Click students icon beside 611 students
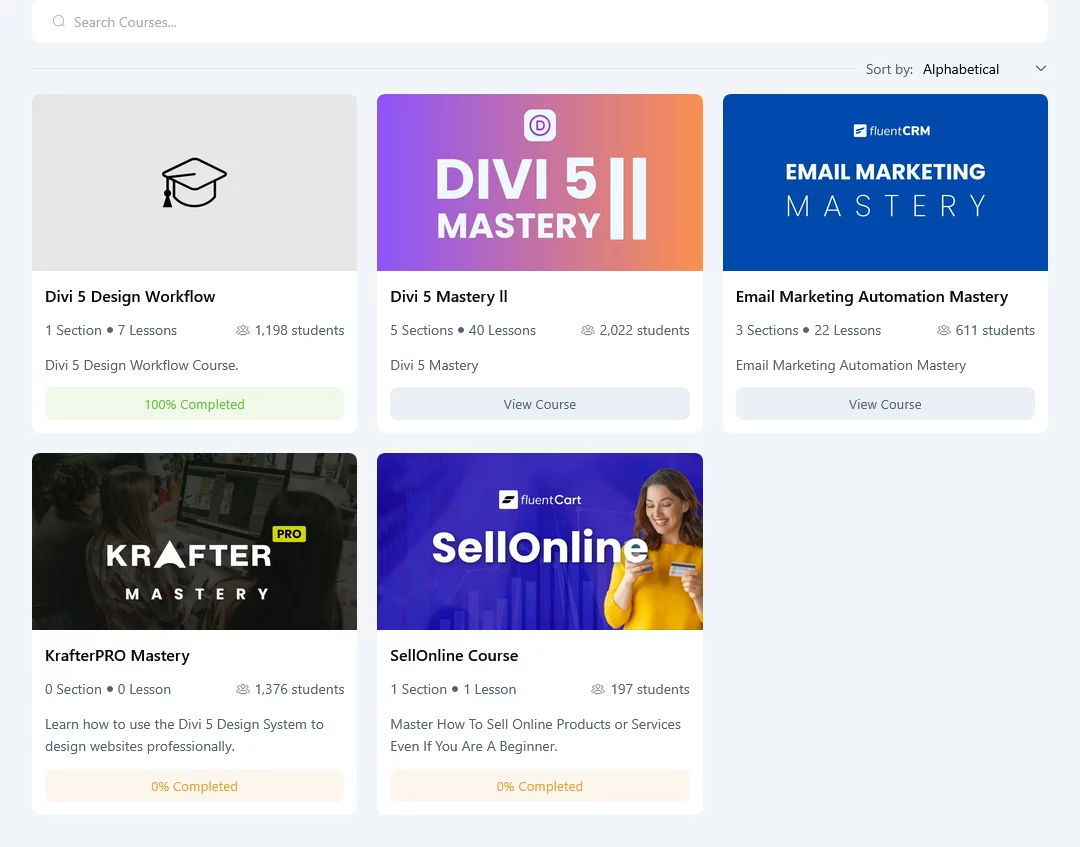 pos(944,331)
